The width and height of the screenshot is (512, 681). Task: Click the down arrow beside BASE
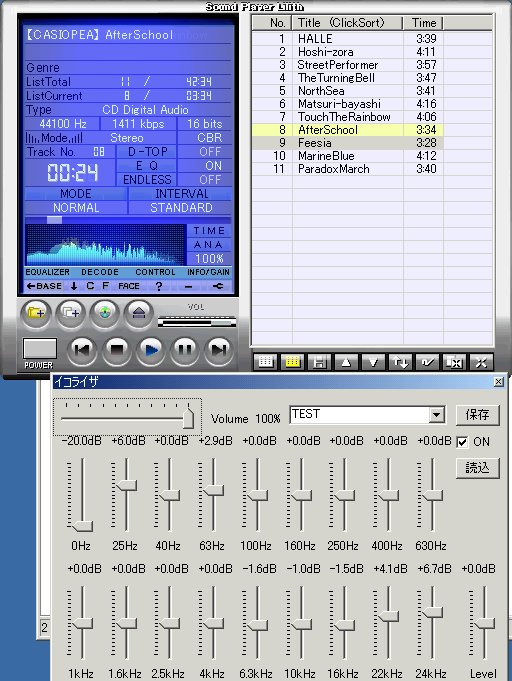74,286
